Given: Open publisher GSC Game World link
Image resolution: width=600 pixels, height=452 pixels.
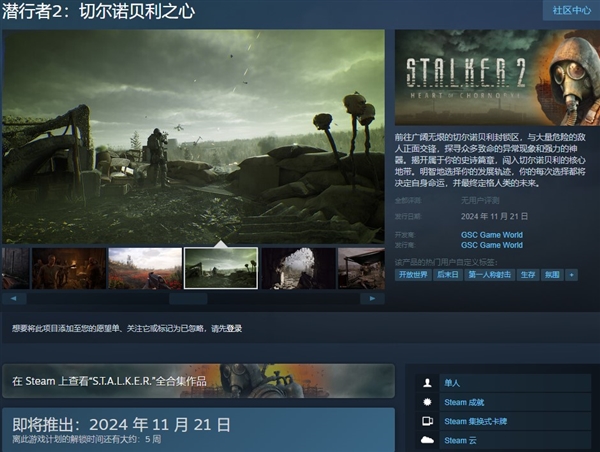Looking at the screenshot, I should coord(491,245).
